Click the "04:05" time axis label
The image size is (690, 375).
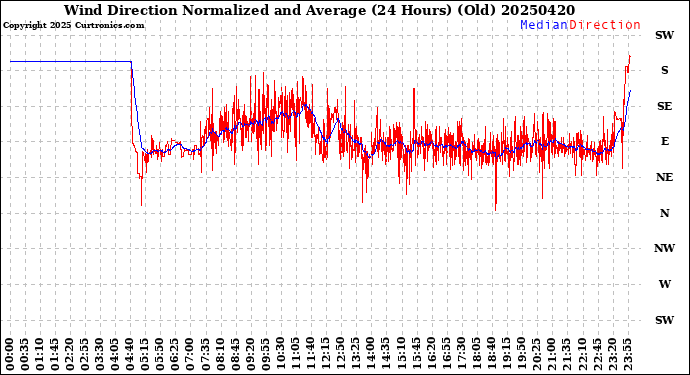[x=115, y=354]
